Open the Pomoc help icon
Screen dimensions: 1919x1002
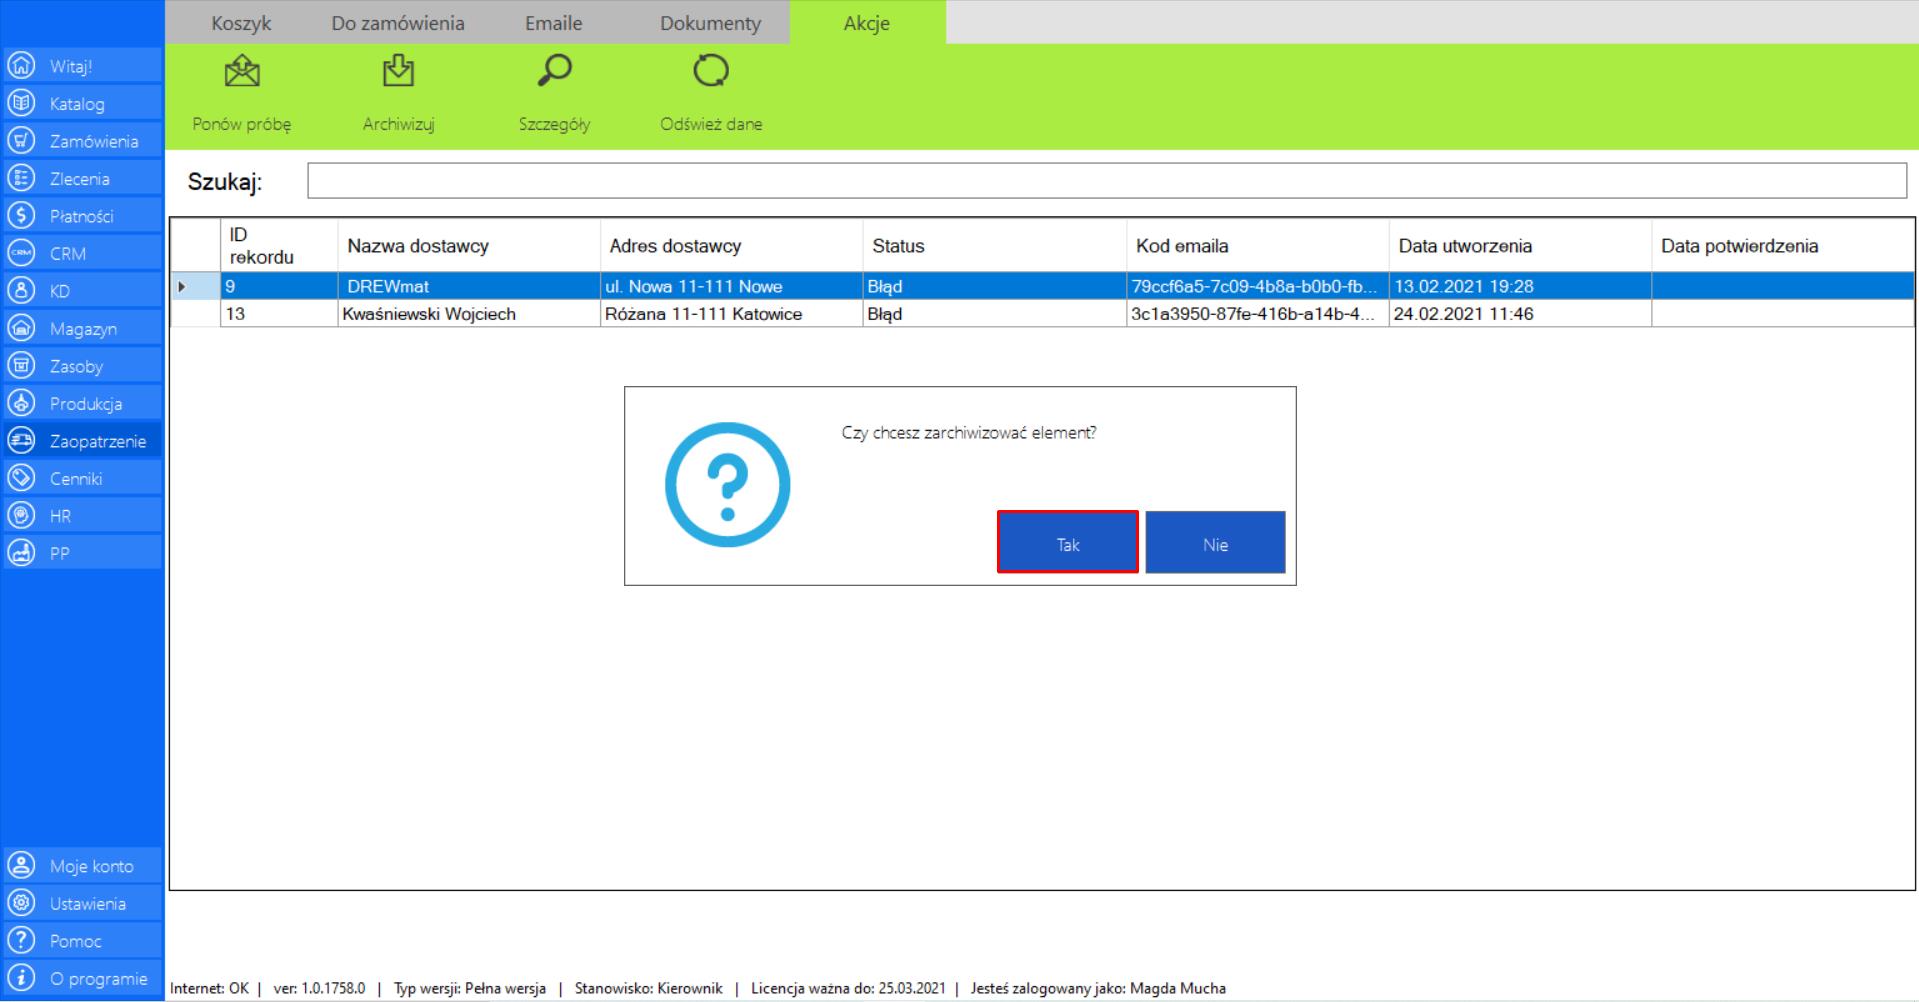click(20, 940)
